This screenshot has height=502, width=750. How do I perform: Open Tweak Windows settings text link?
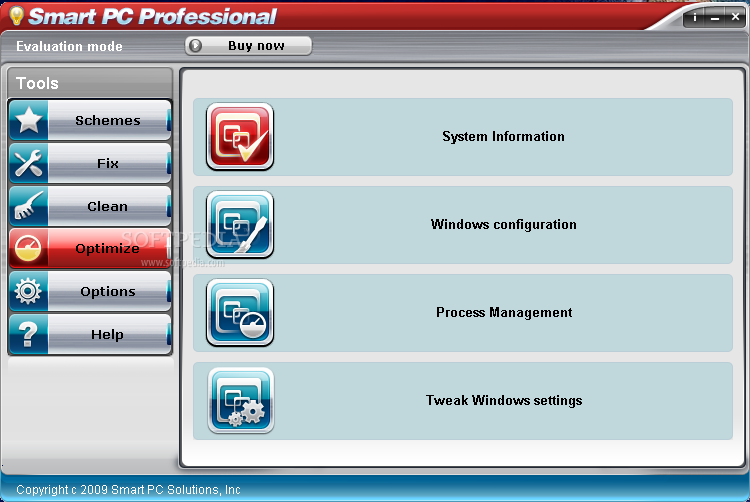pyautogui.click(x=504, y=401)
